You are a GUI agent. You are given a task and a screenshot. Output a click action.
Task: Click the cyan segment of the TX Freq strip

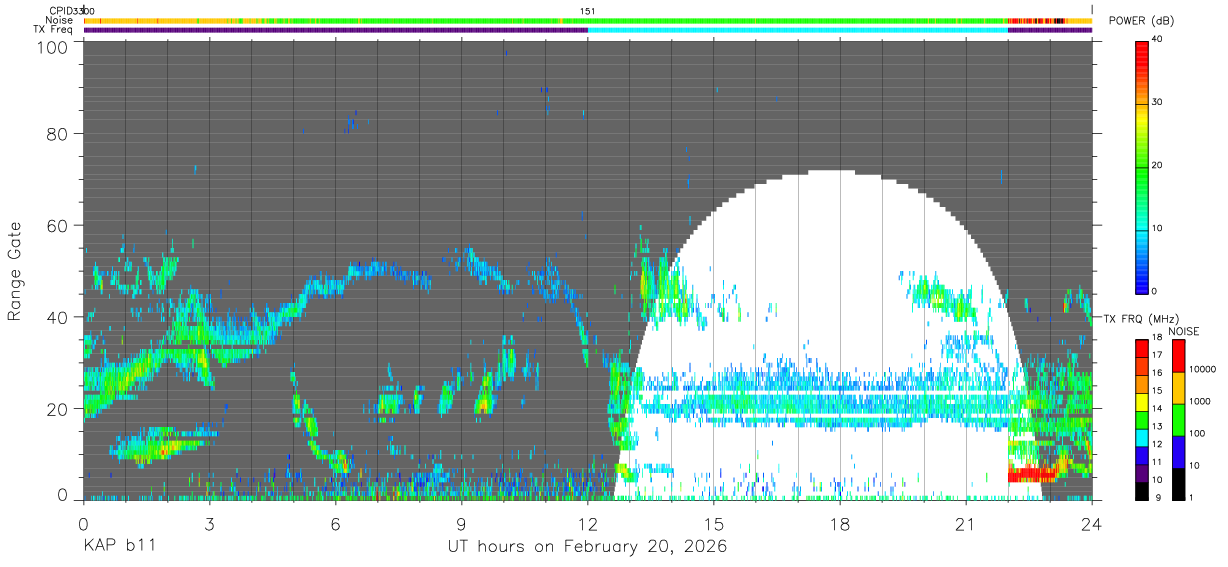coord(798,30)
